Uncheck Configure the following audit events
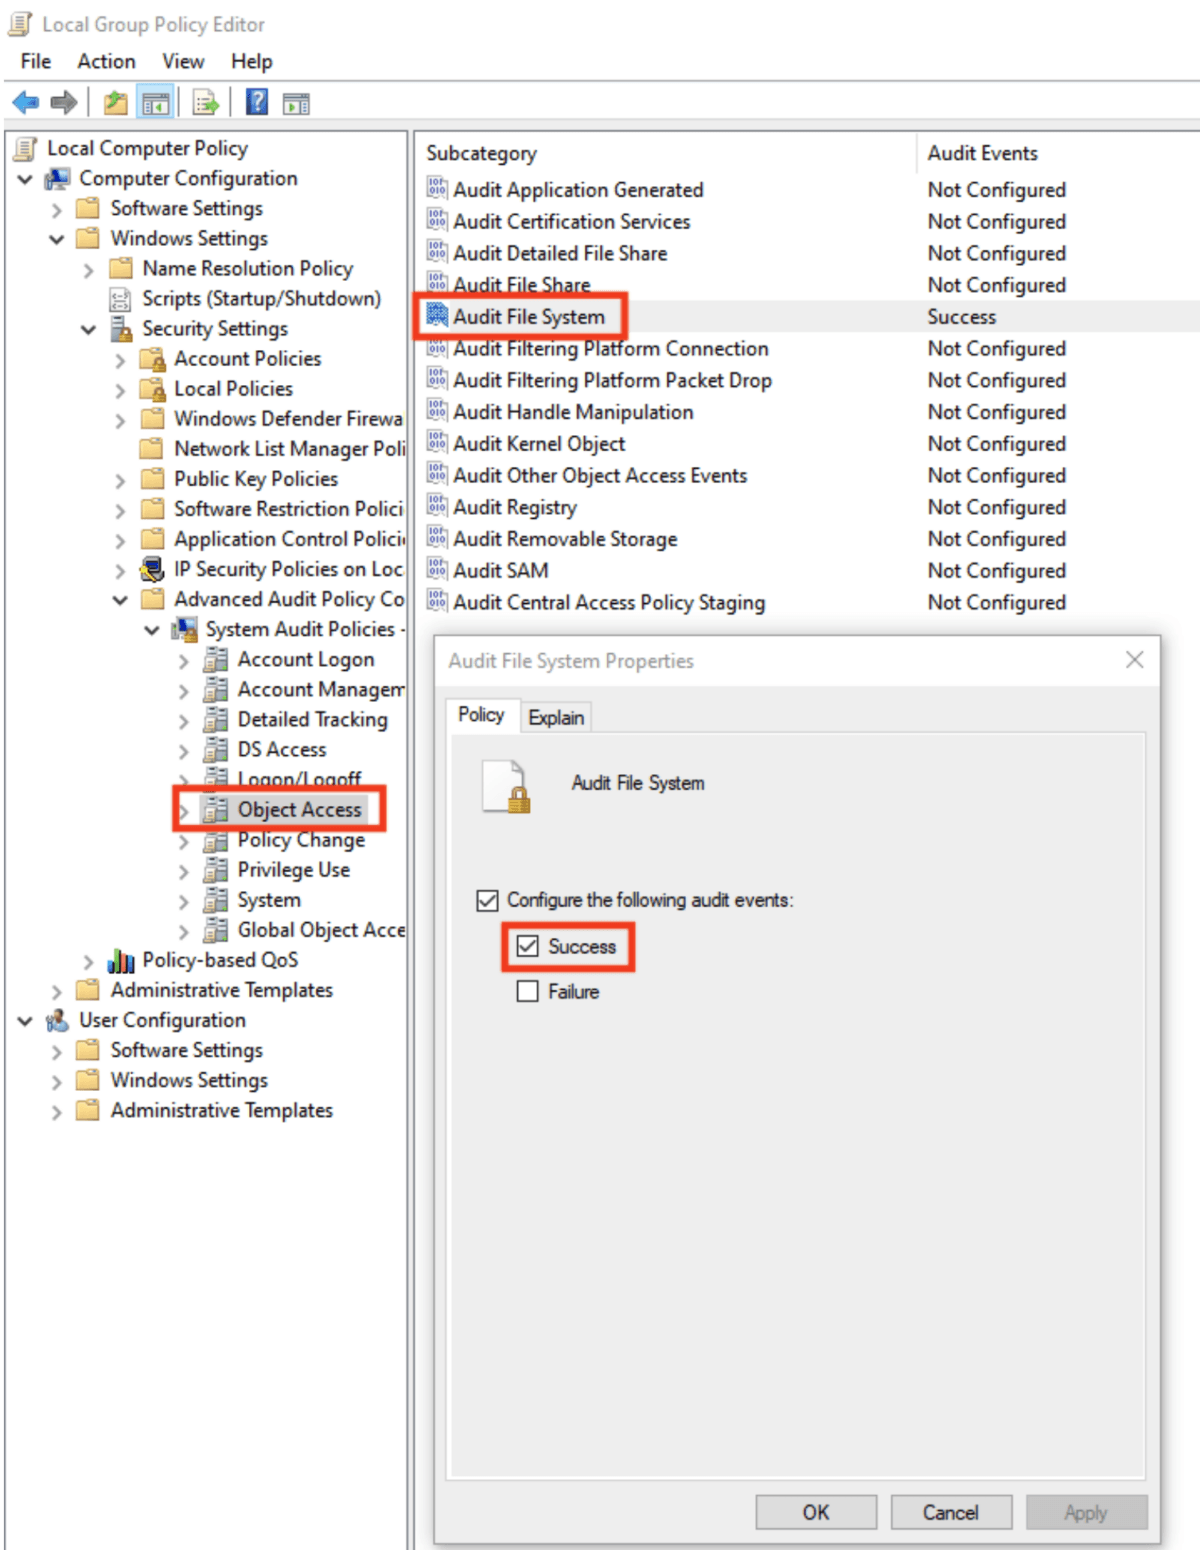 (x=487, y=901)
